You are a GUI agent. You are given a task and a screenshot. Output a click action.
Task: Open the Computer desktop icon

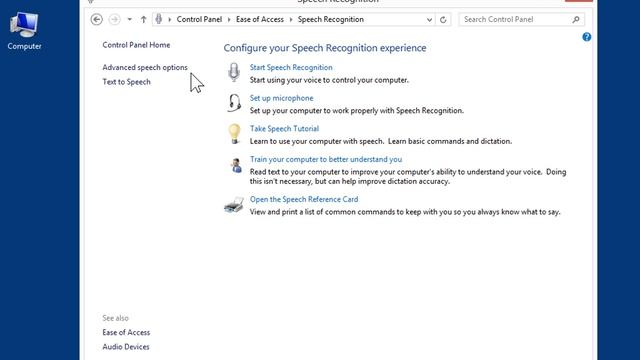coord(24,31)
